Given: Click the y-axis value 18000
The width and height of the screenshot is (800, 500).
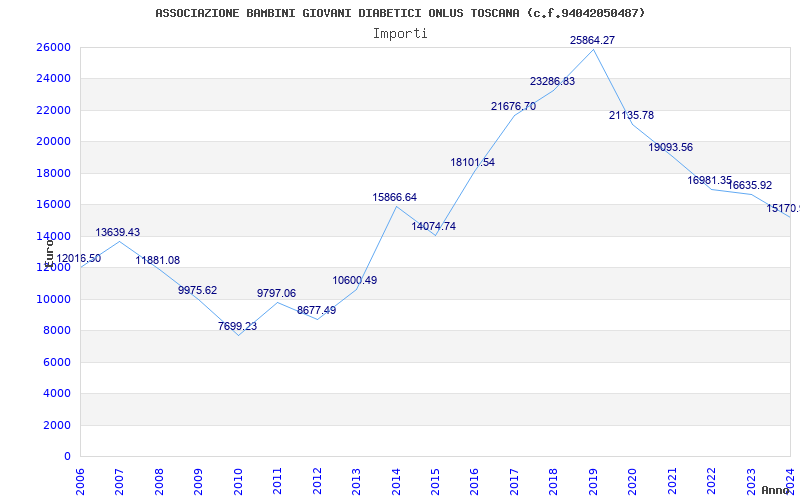Looking at the screenshot, I should pos(53,173).
